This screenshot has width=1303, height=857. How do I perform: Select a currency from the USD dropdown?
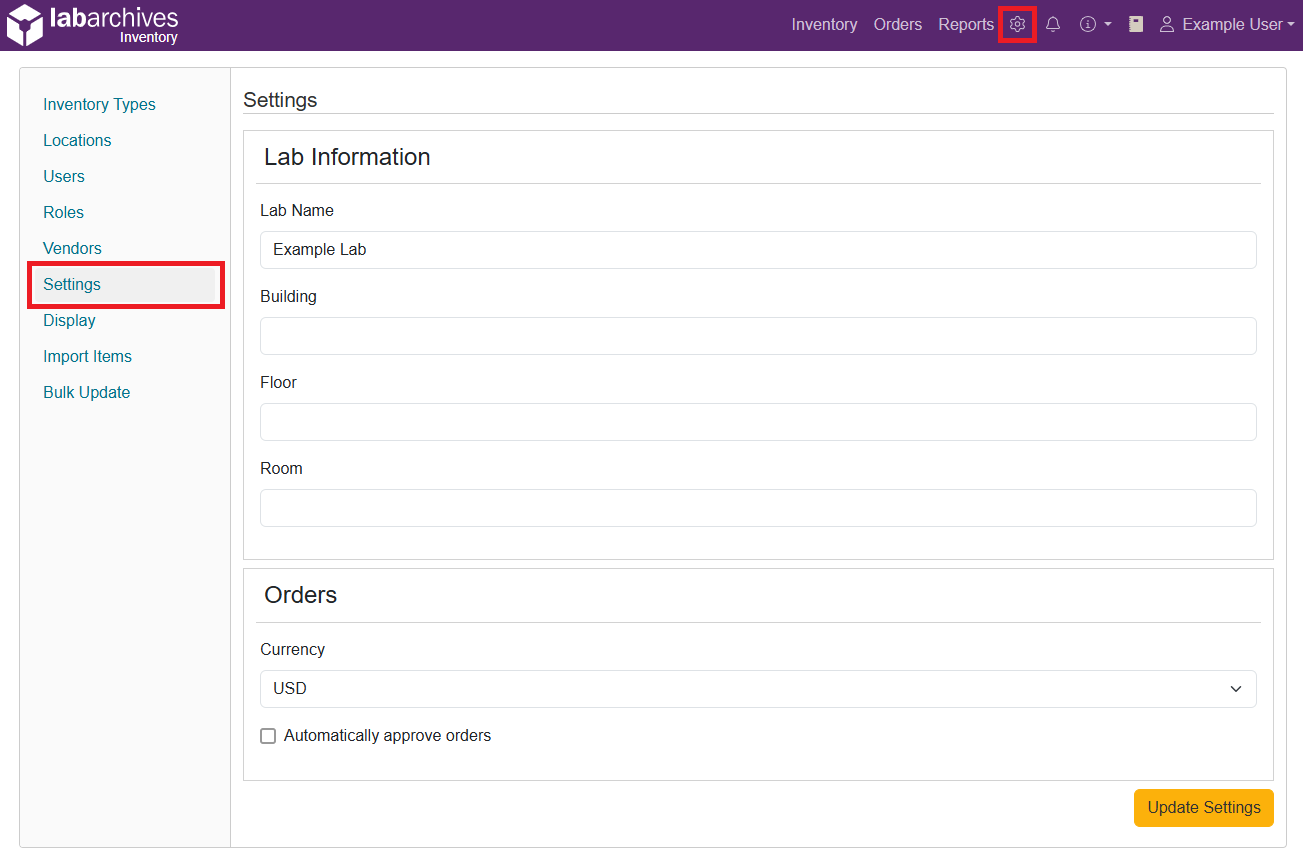pyautogui.click(x=757, y=689)
